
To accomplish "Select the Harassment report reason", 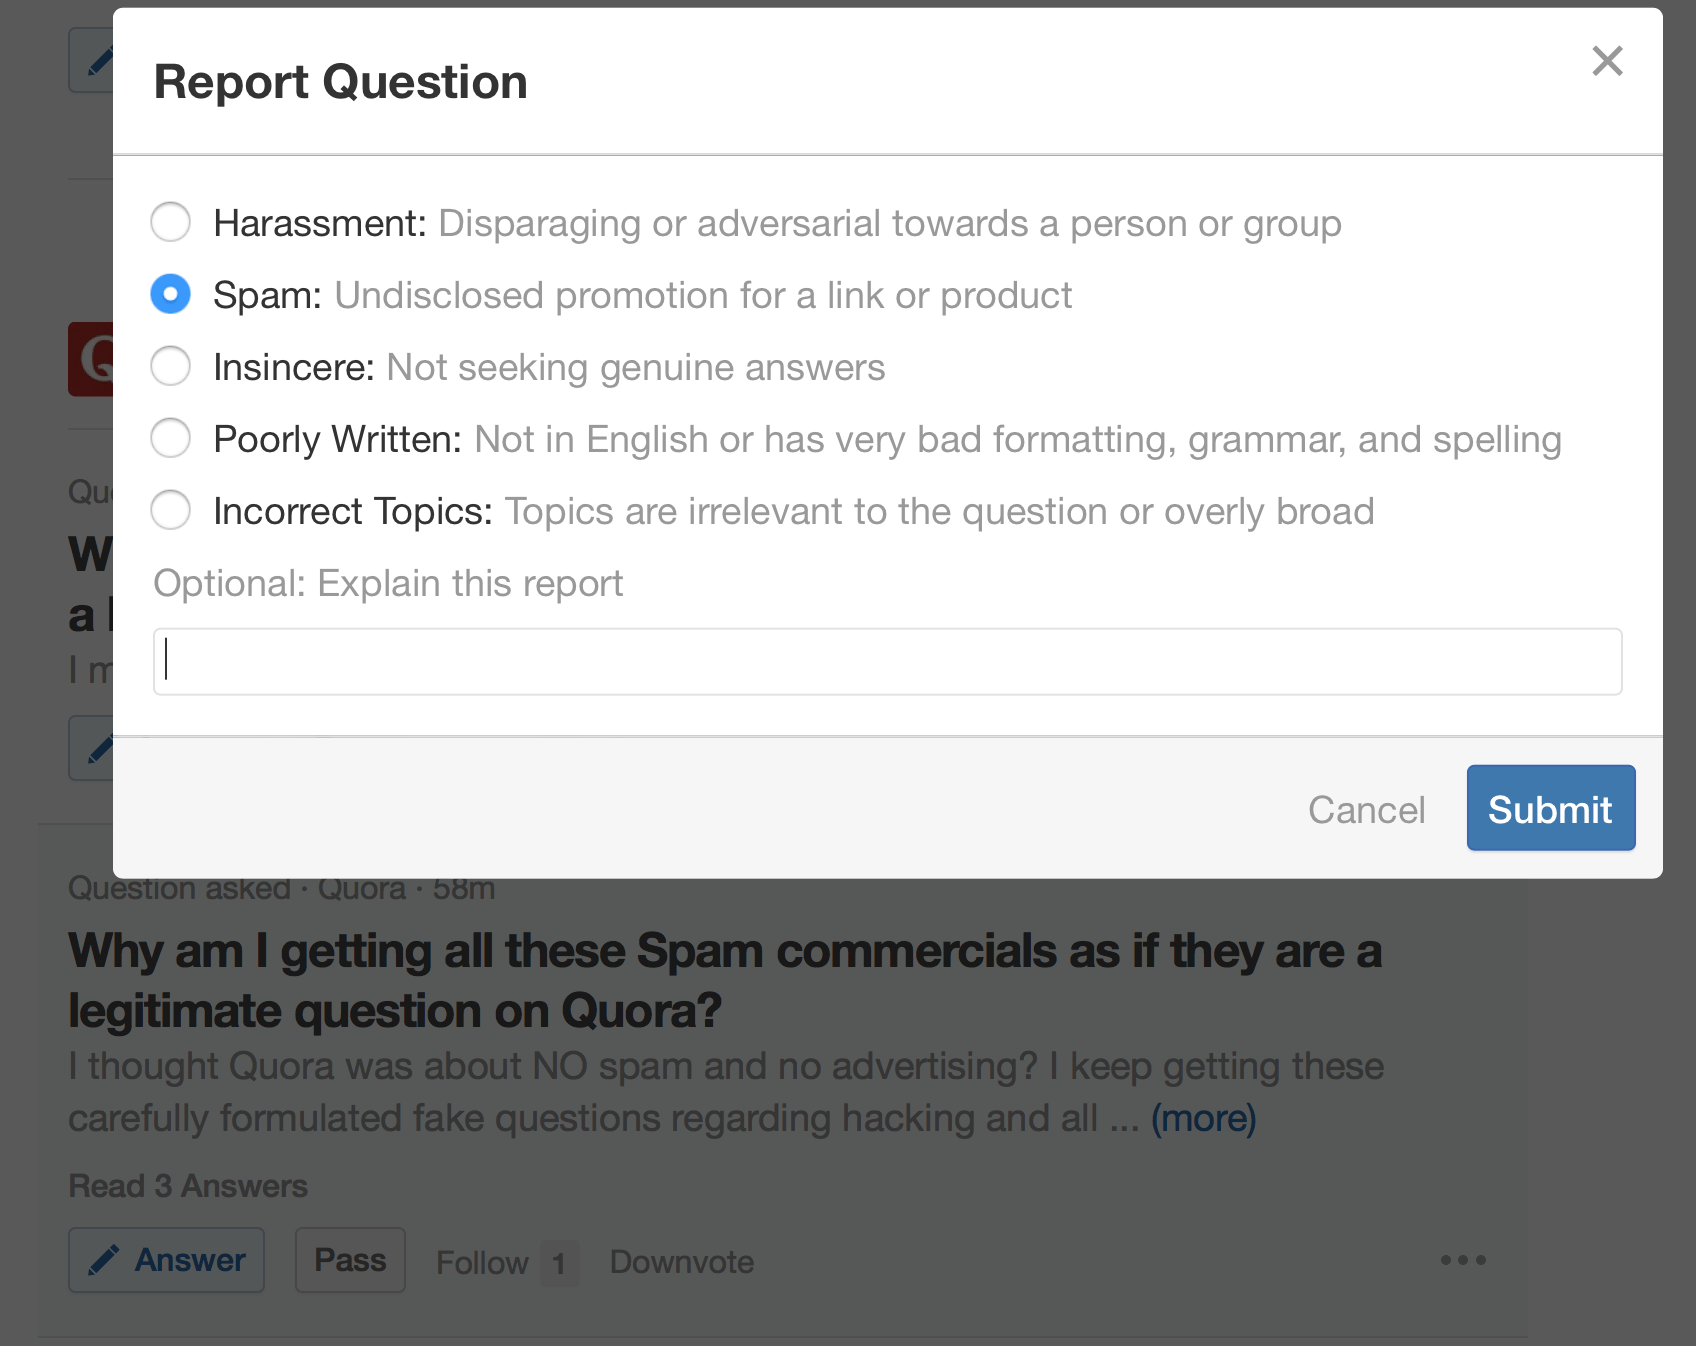I will click(x=170, y=222).
